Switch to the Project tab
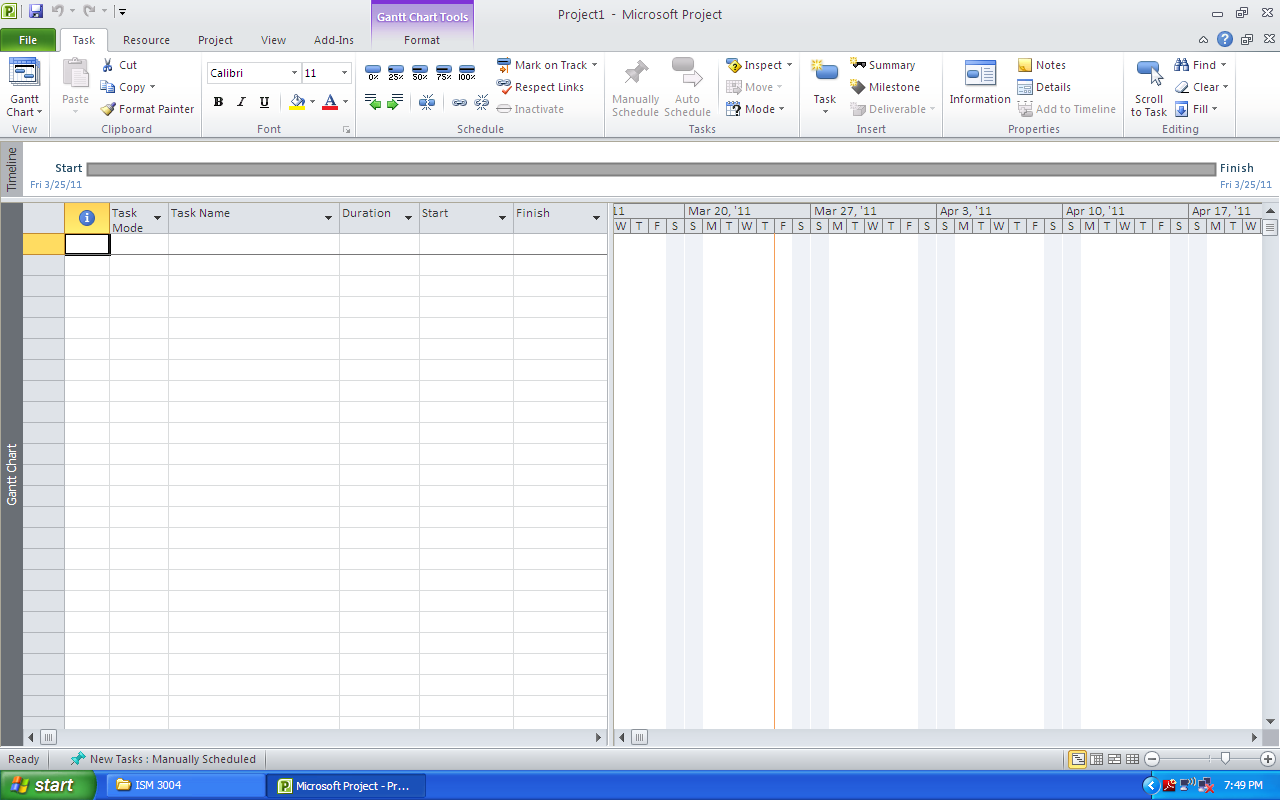The image size is (1280, 800). (x=215, y=40)
